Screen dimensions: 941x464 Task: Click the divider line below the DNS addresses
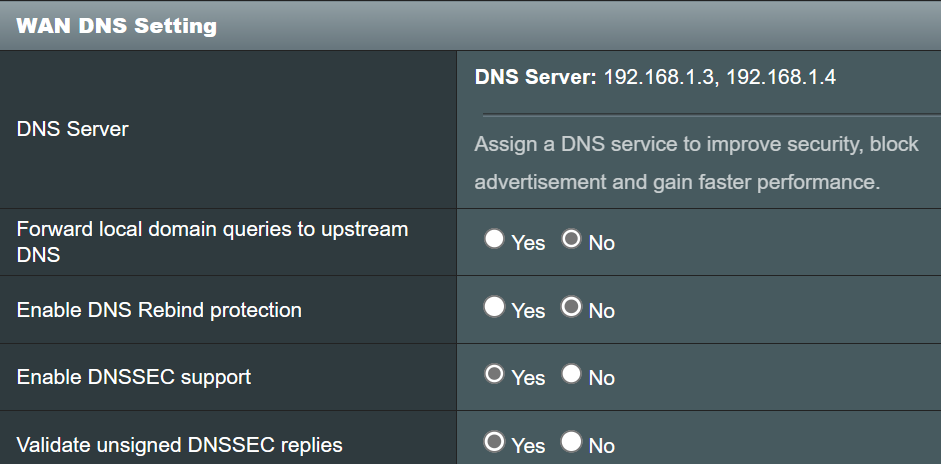click(700, 113)
